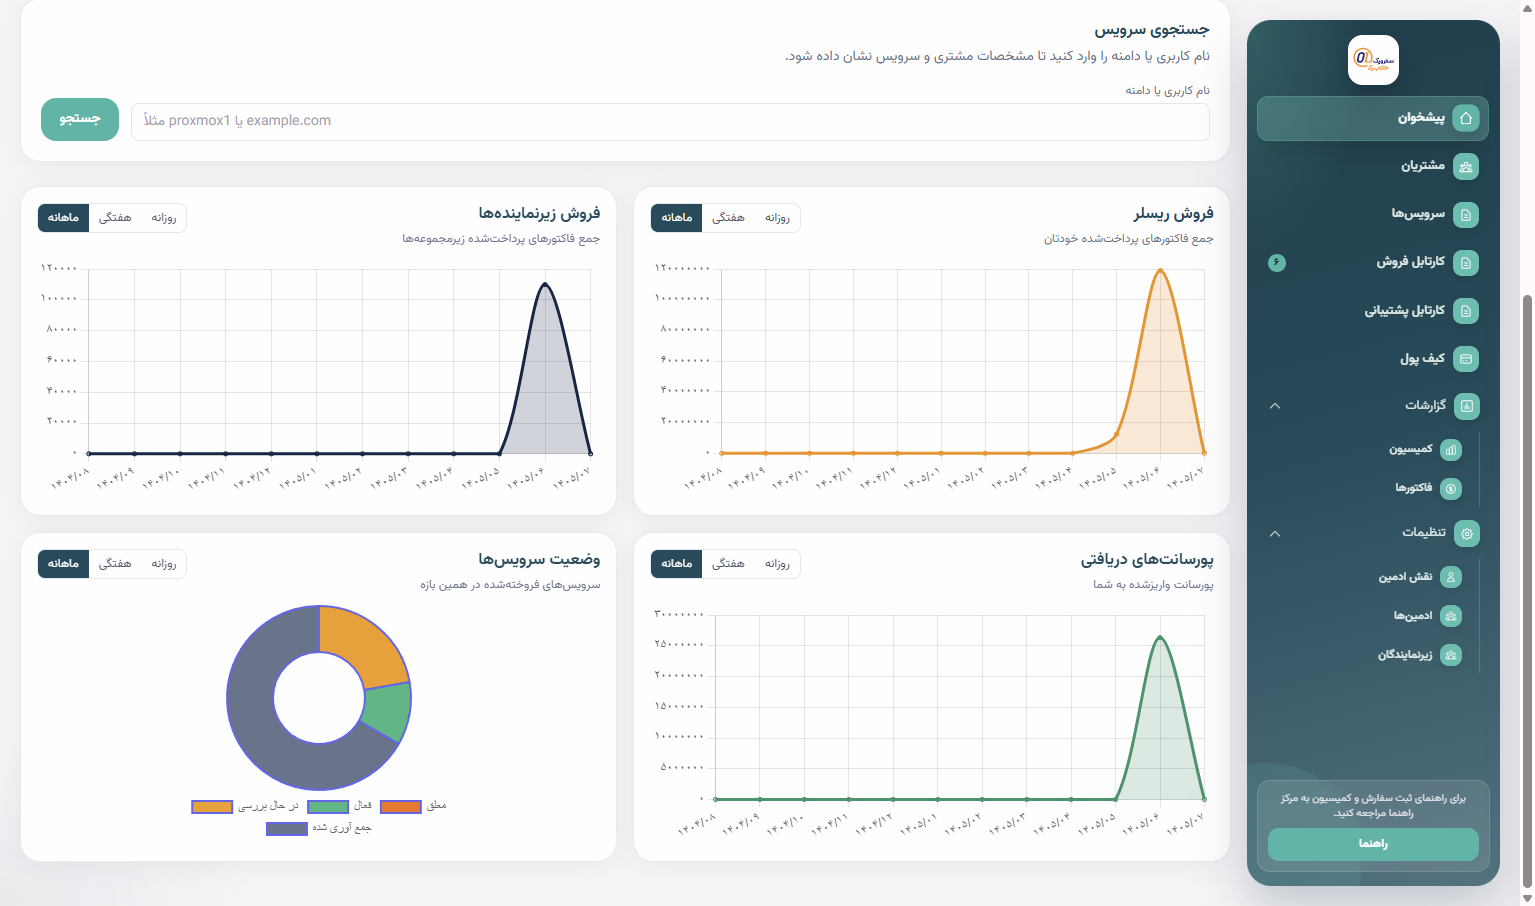Collapse the گزارشات section chevron

(1275, 406)
